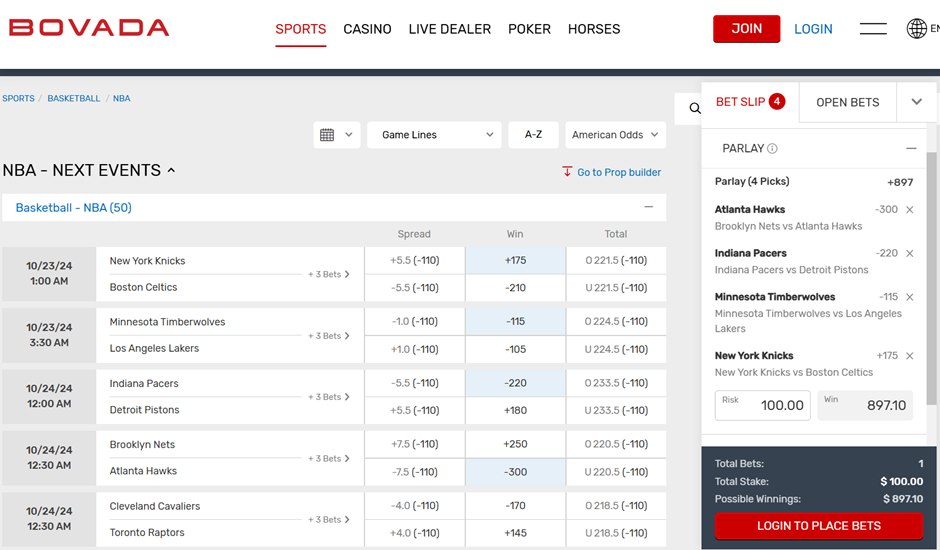Expand +3 Bets for Cavaliers vs Raptors
The width and height of the screenshot is (940, 550).
pos(329,519)
